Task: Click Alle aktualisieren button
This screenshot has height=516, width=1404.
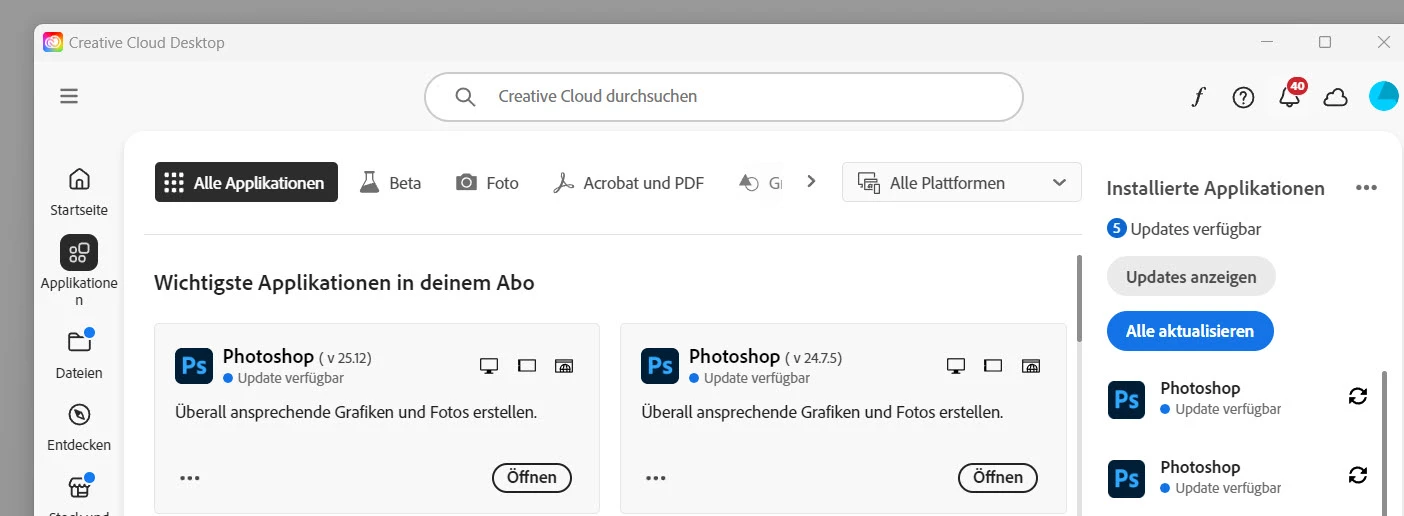Action: point(1190,331)
